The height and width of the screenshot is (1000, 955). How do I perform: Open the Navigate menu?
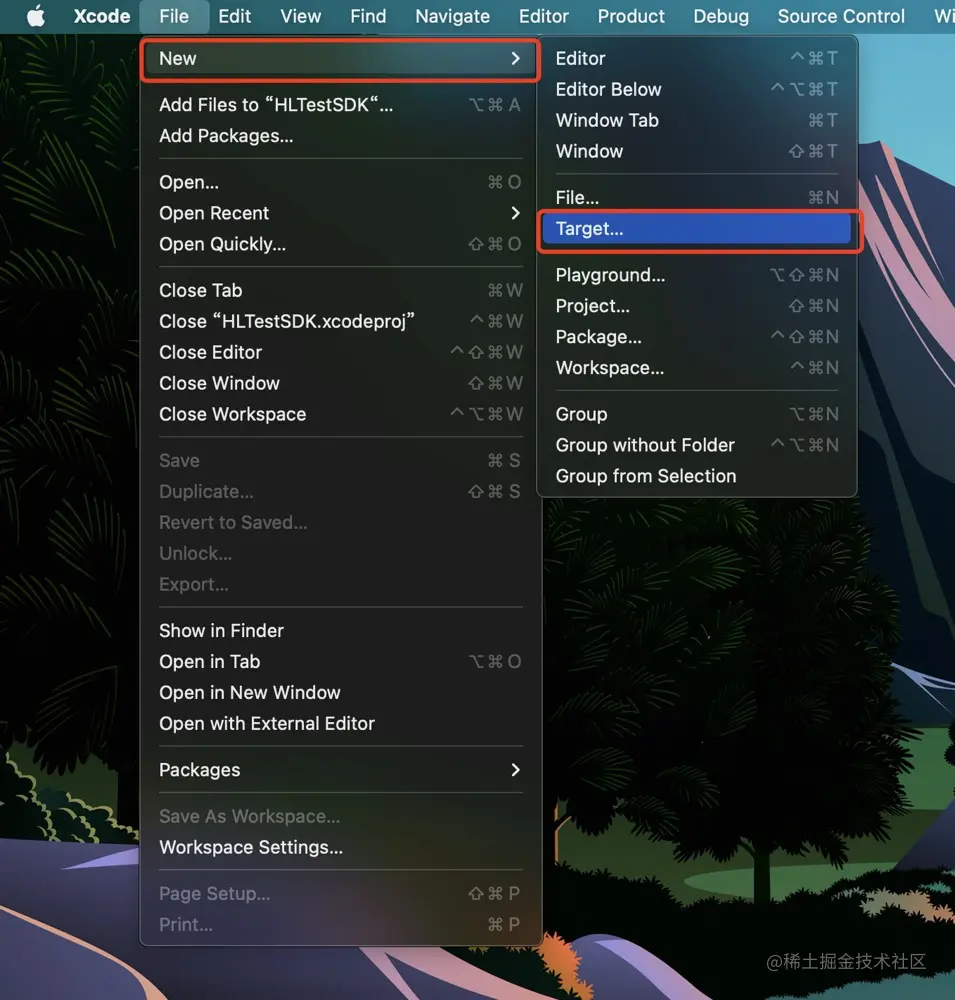pyautogui.click(x=452, y=16)
